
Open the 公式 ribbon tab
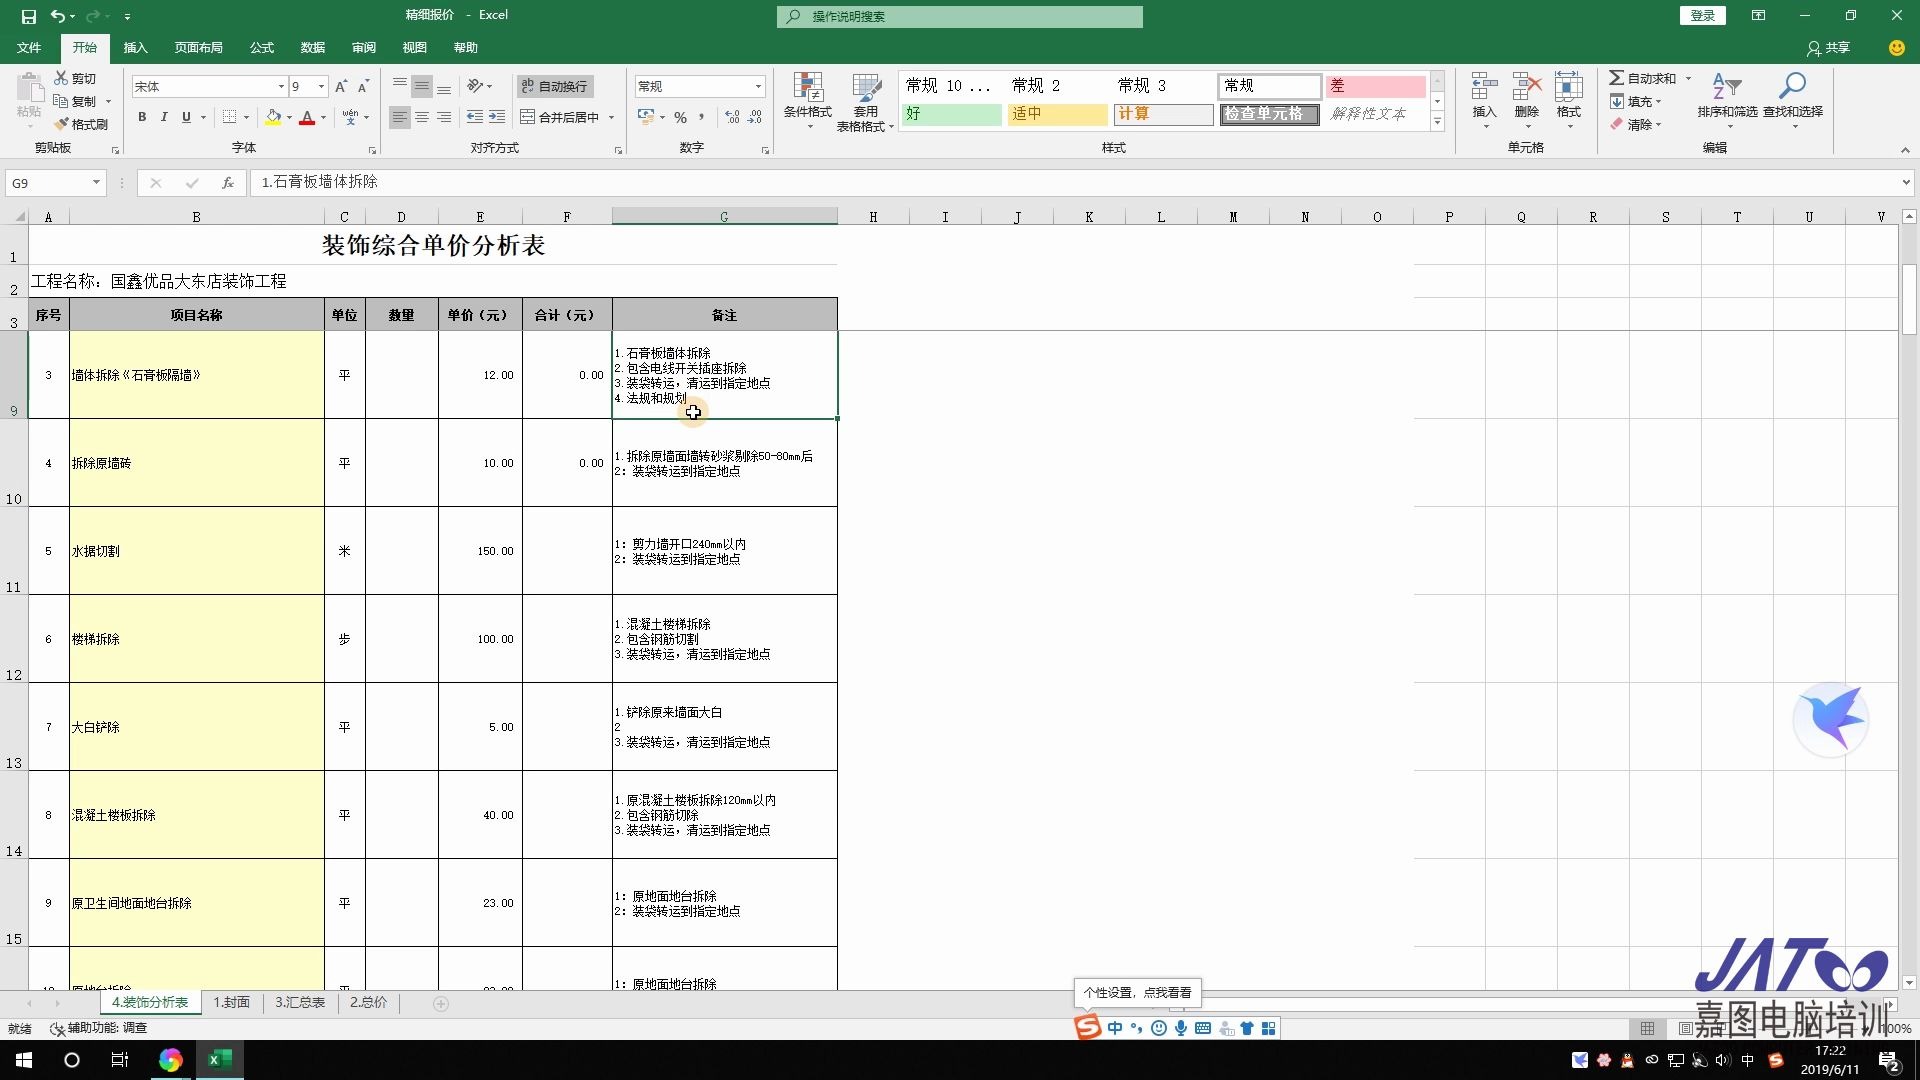point(262,48)
